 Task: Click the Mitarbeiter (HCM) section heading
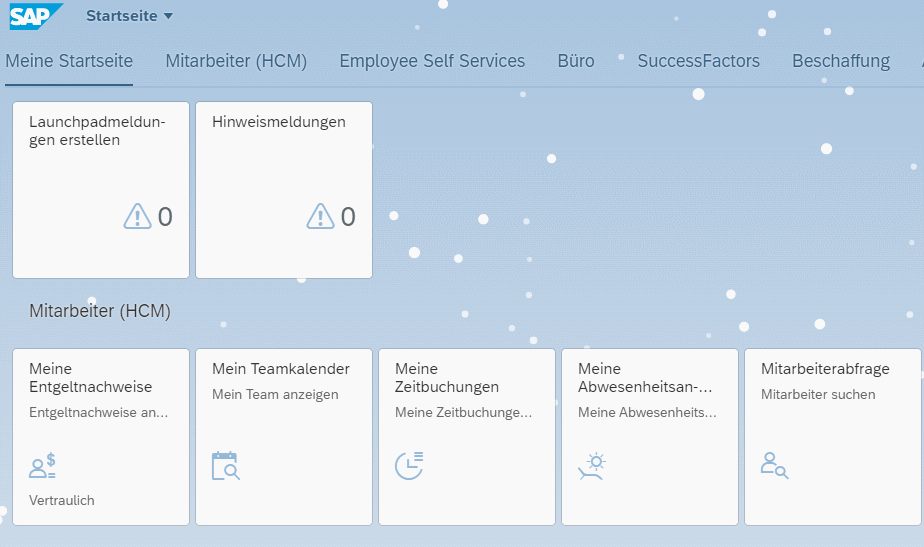click(100, 311)
